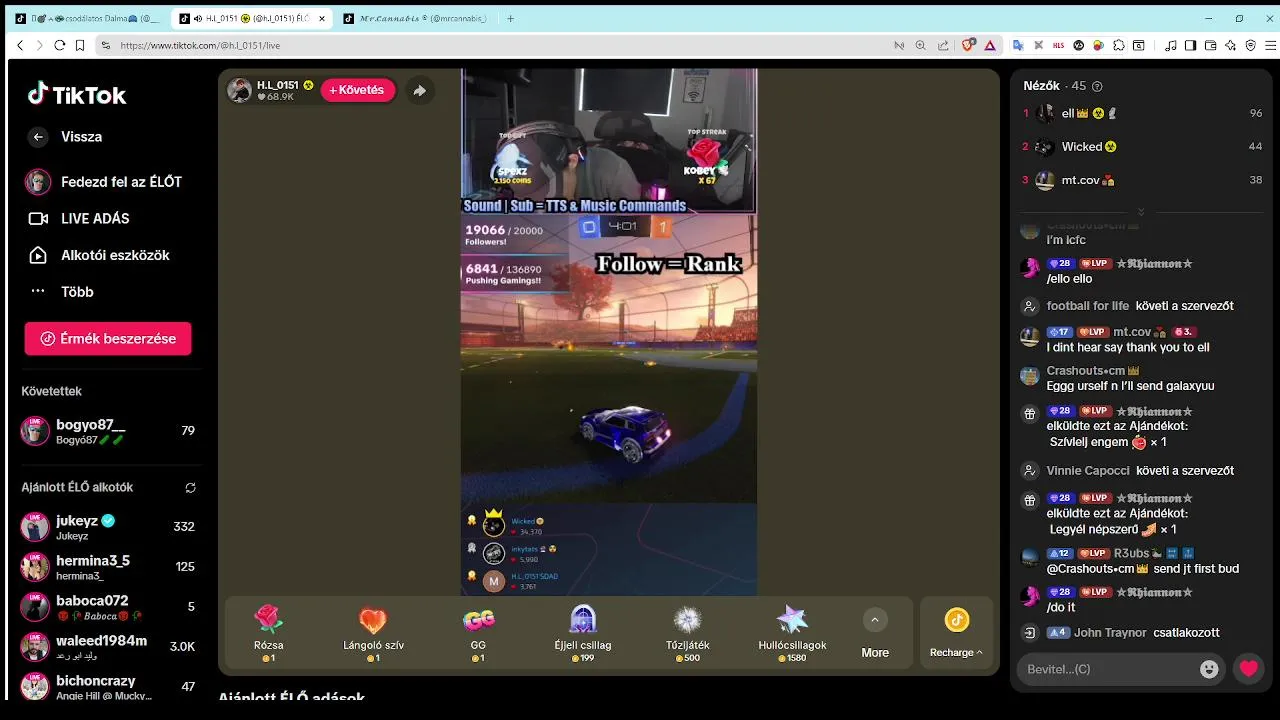
Task: Click the Nézők info question icon
Action: [x=1097, y=87]
